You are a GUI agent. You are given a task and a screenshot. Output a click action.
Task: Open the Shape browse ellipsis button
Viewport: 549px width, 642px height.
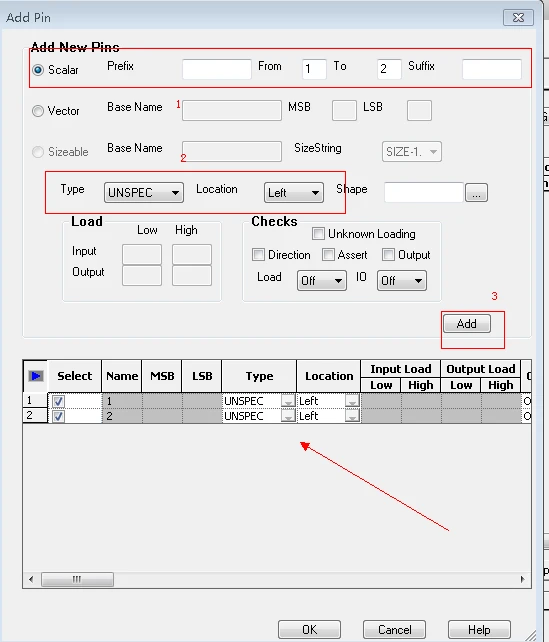click(476, 192)
